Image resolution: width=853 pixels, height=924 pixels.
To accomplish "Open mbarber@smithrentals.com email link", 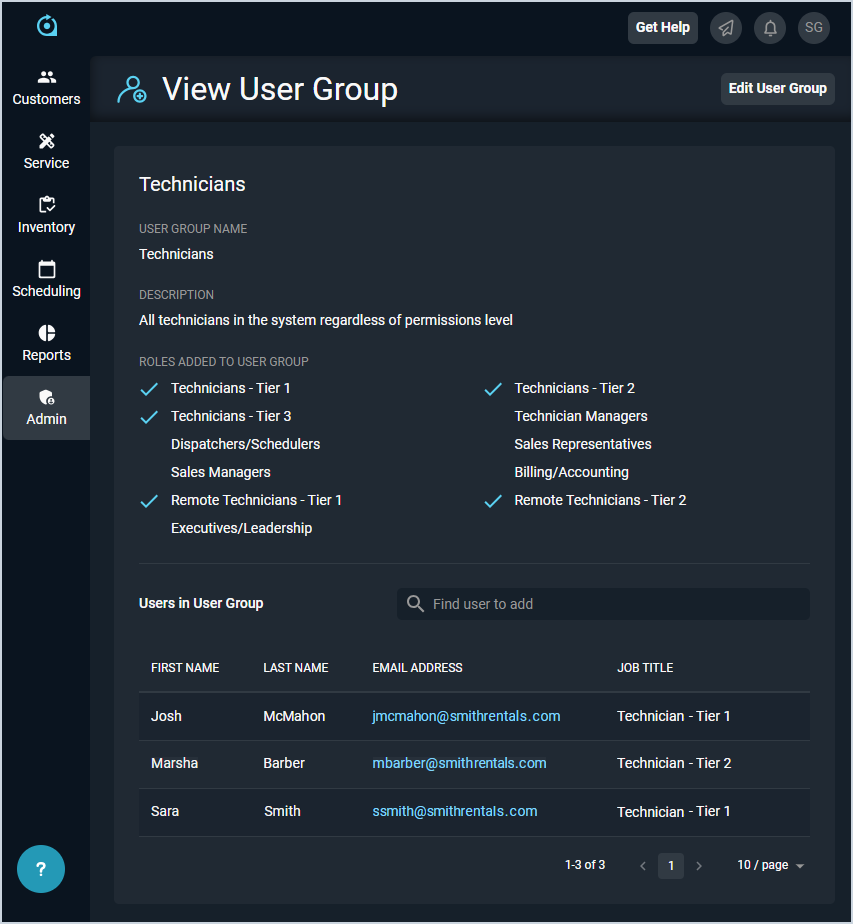I will click(459, 764).
